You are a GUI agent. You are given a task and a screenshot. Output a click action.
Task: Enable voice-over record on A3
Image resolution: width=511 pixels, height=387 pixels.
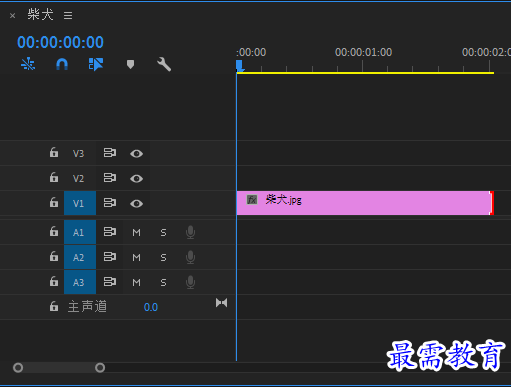click(x=190, y=282)
